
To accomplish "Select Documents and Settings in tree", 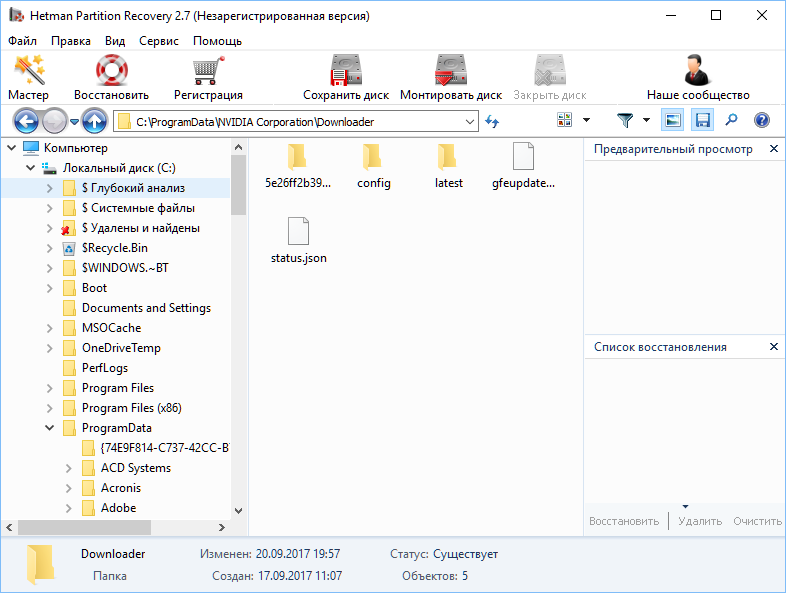I will 146,308.
